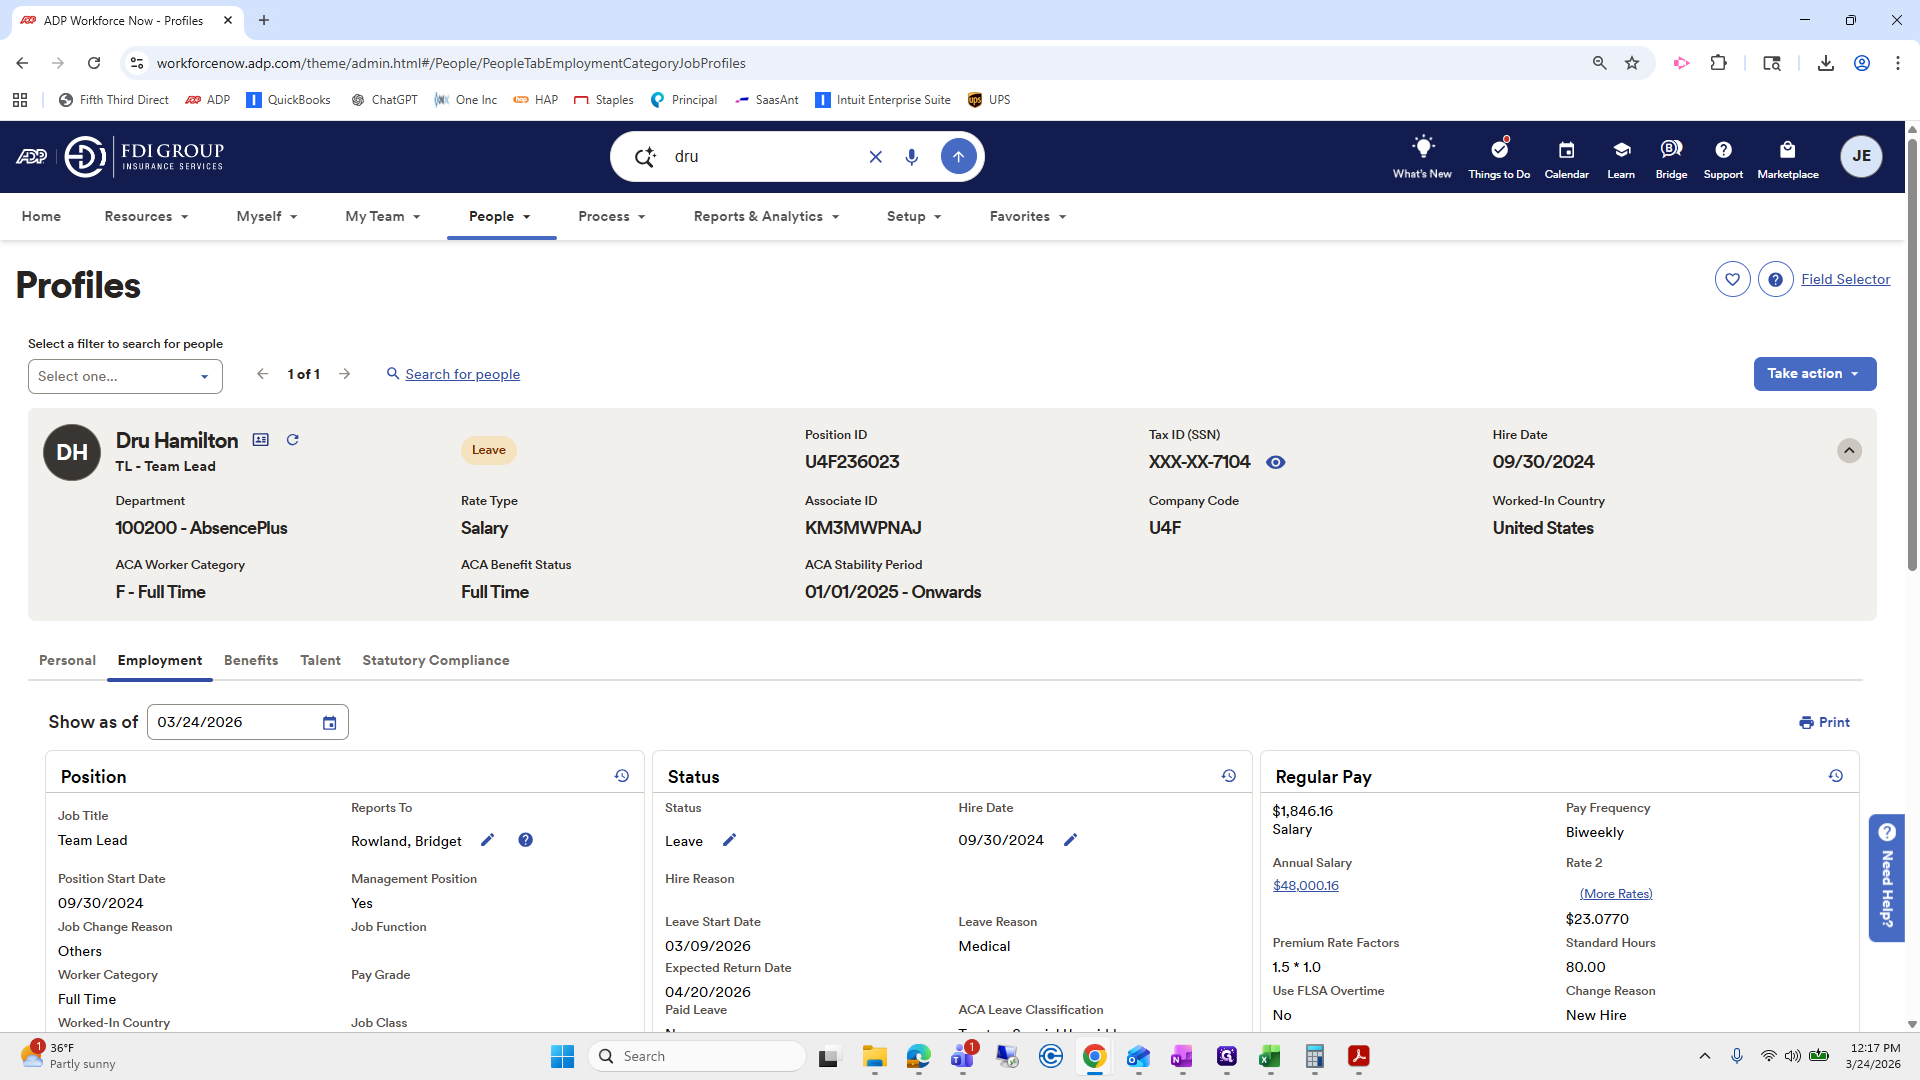Reveal the masked SSN with eye icon
1920x1080 pixels.
point(1275,462)
